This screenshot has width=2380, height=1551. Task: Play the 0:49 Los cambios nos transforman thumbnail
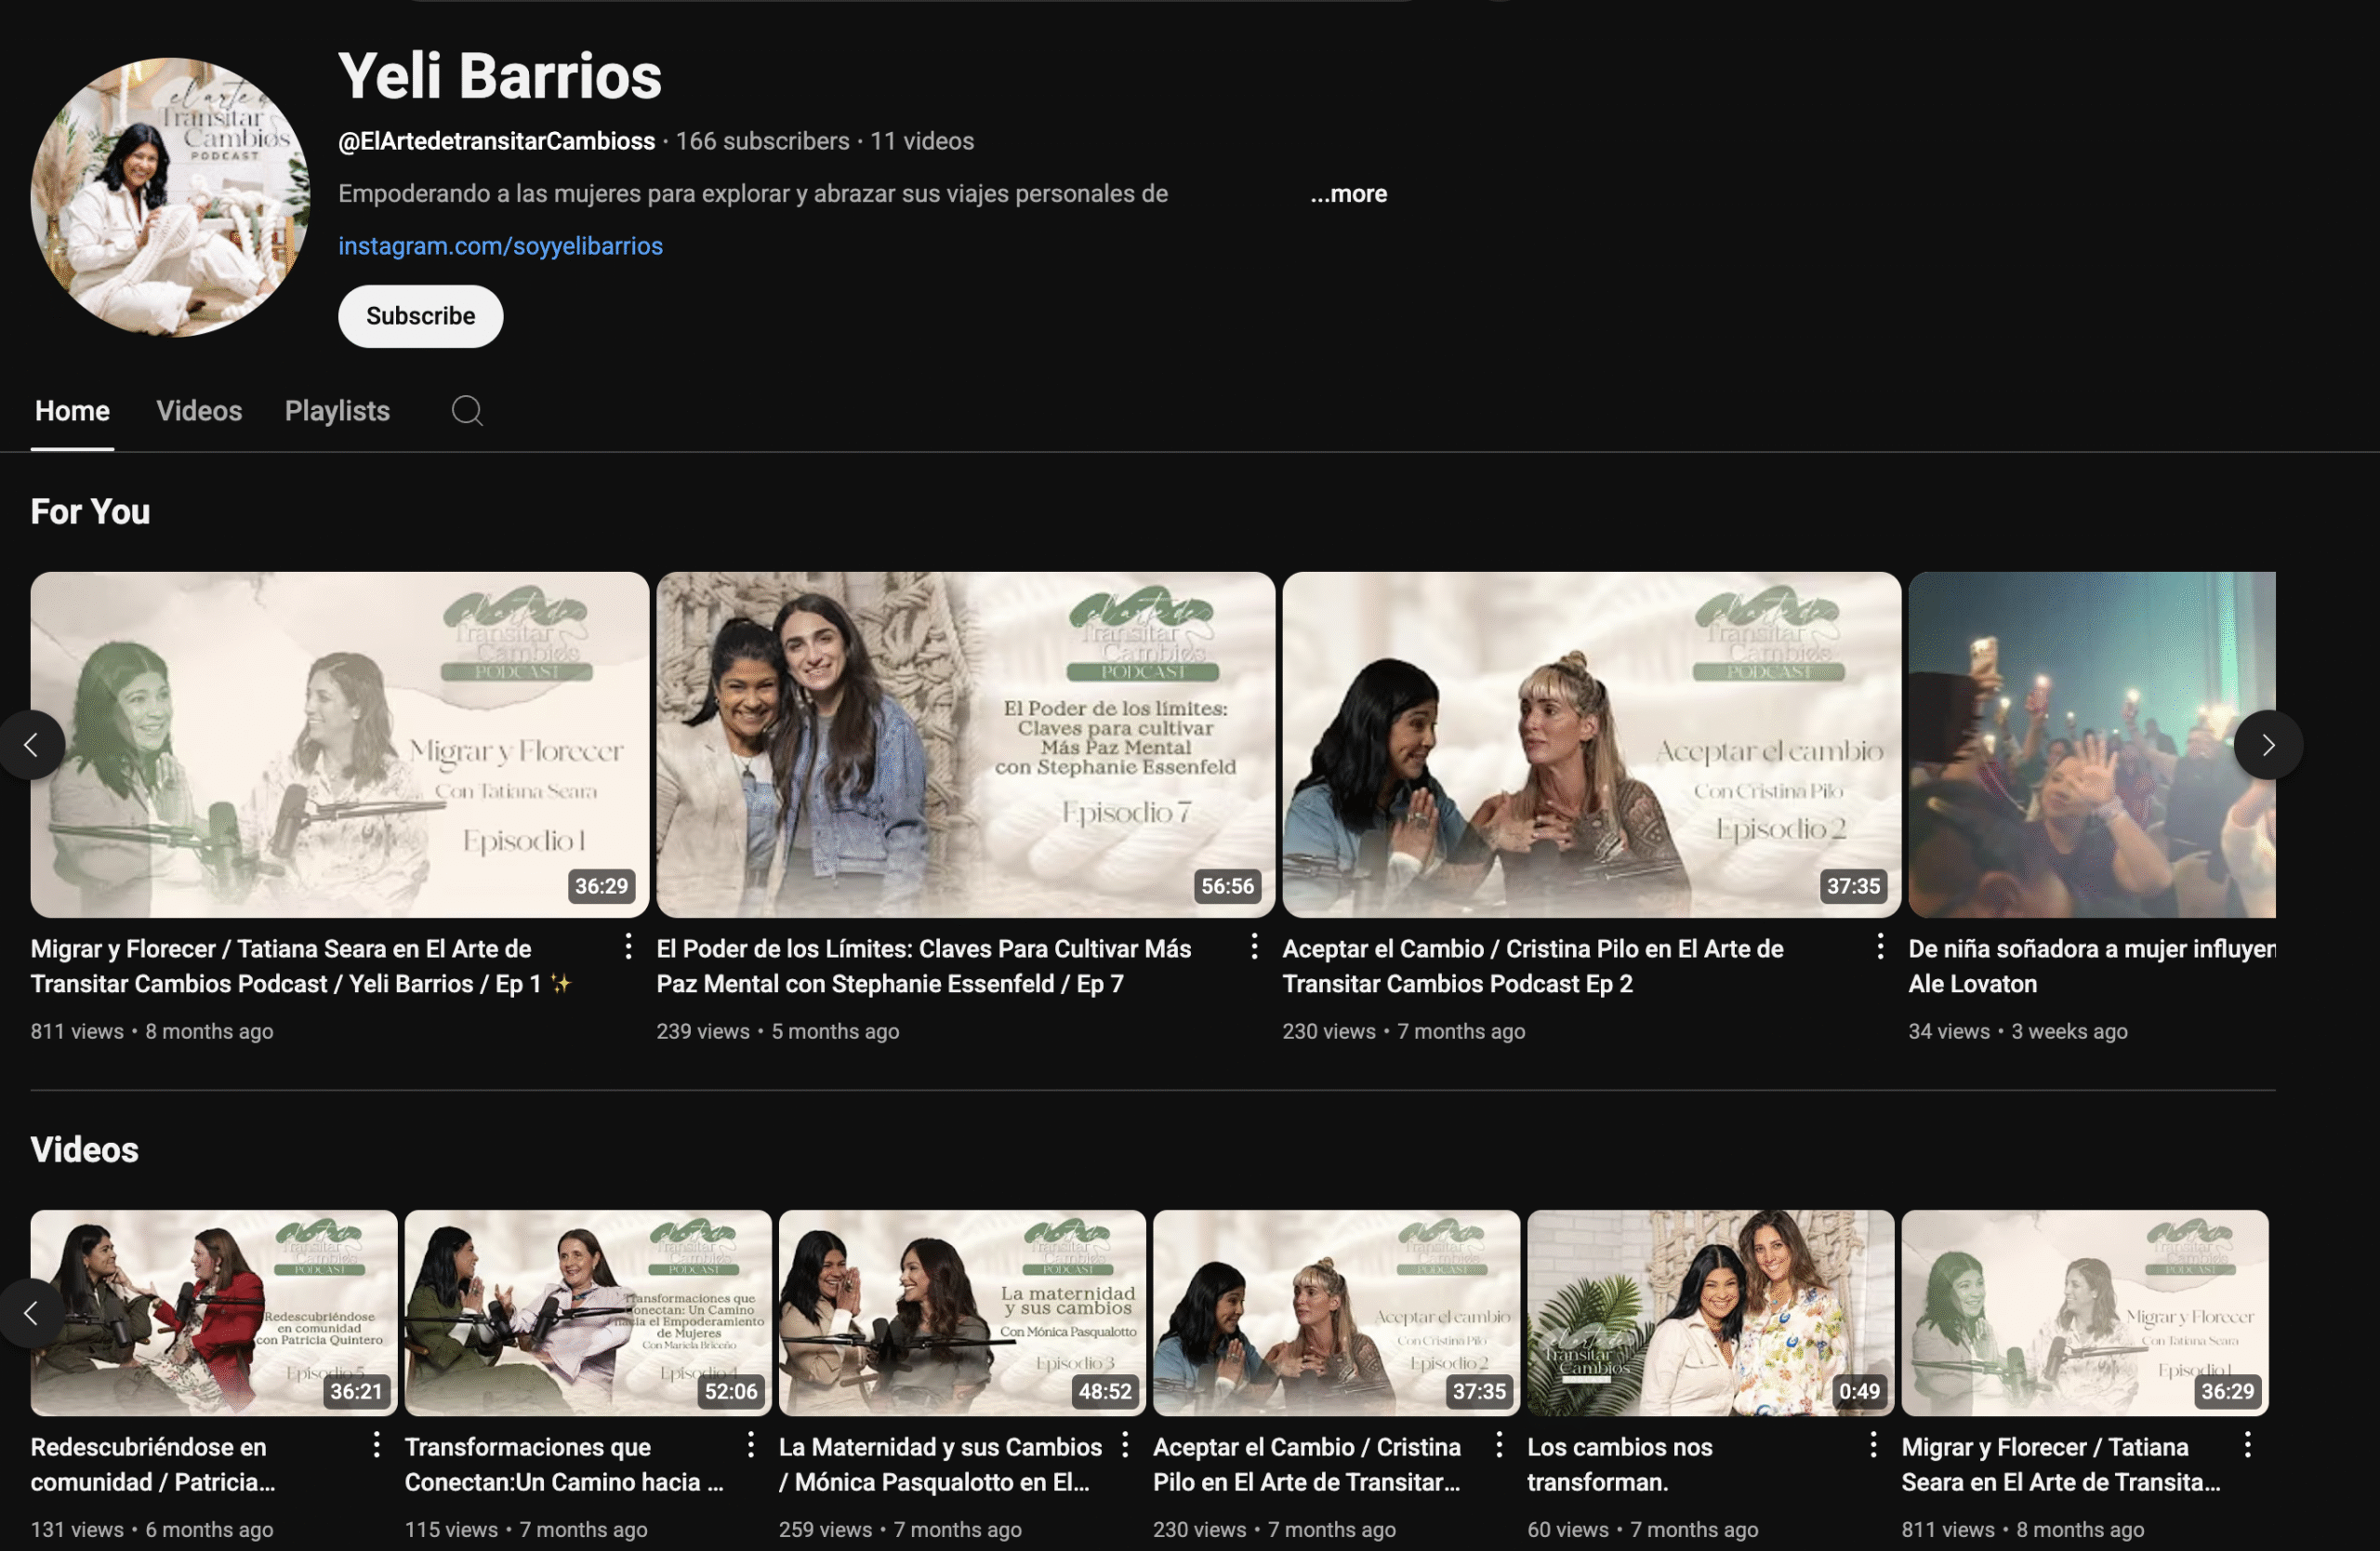[x=1710, y=1312]
